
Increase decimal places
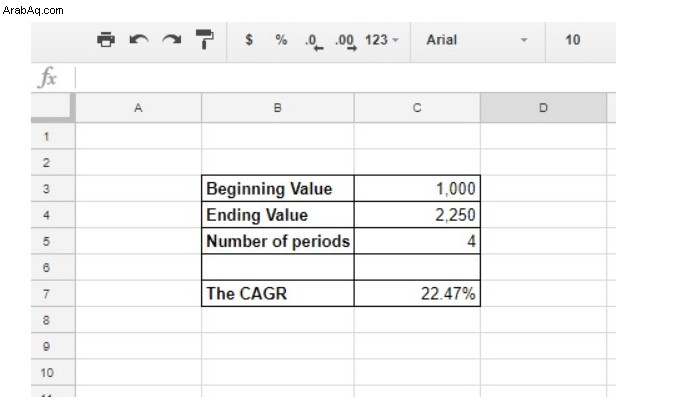[x=346, y=41]
